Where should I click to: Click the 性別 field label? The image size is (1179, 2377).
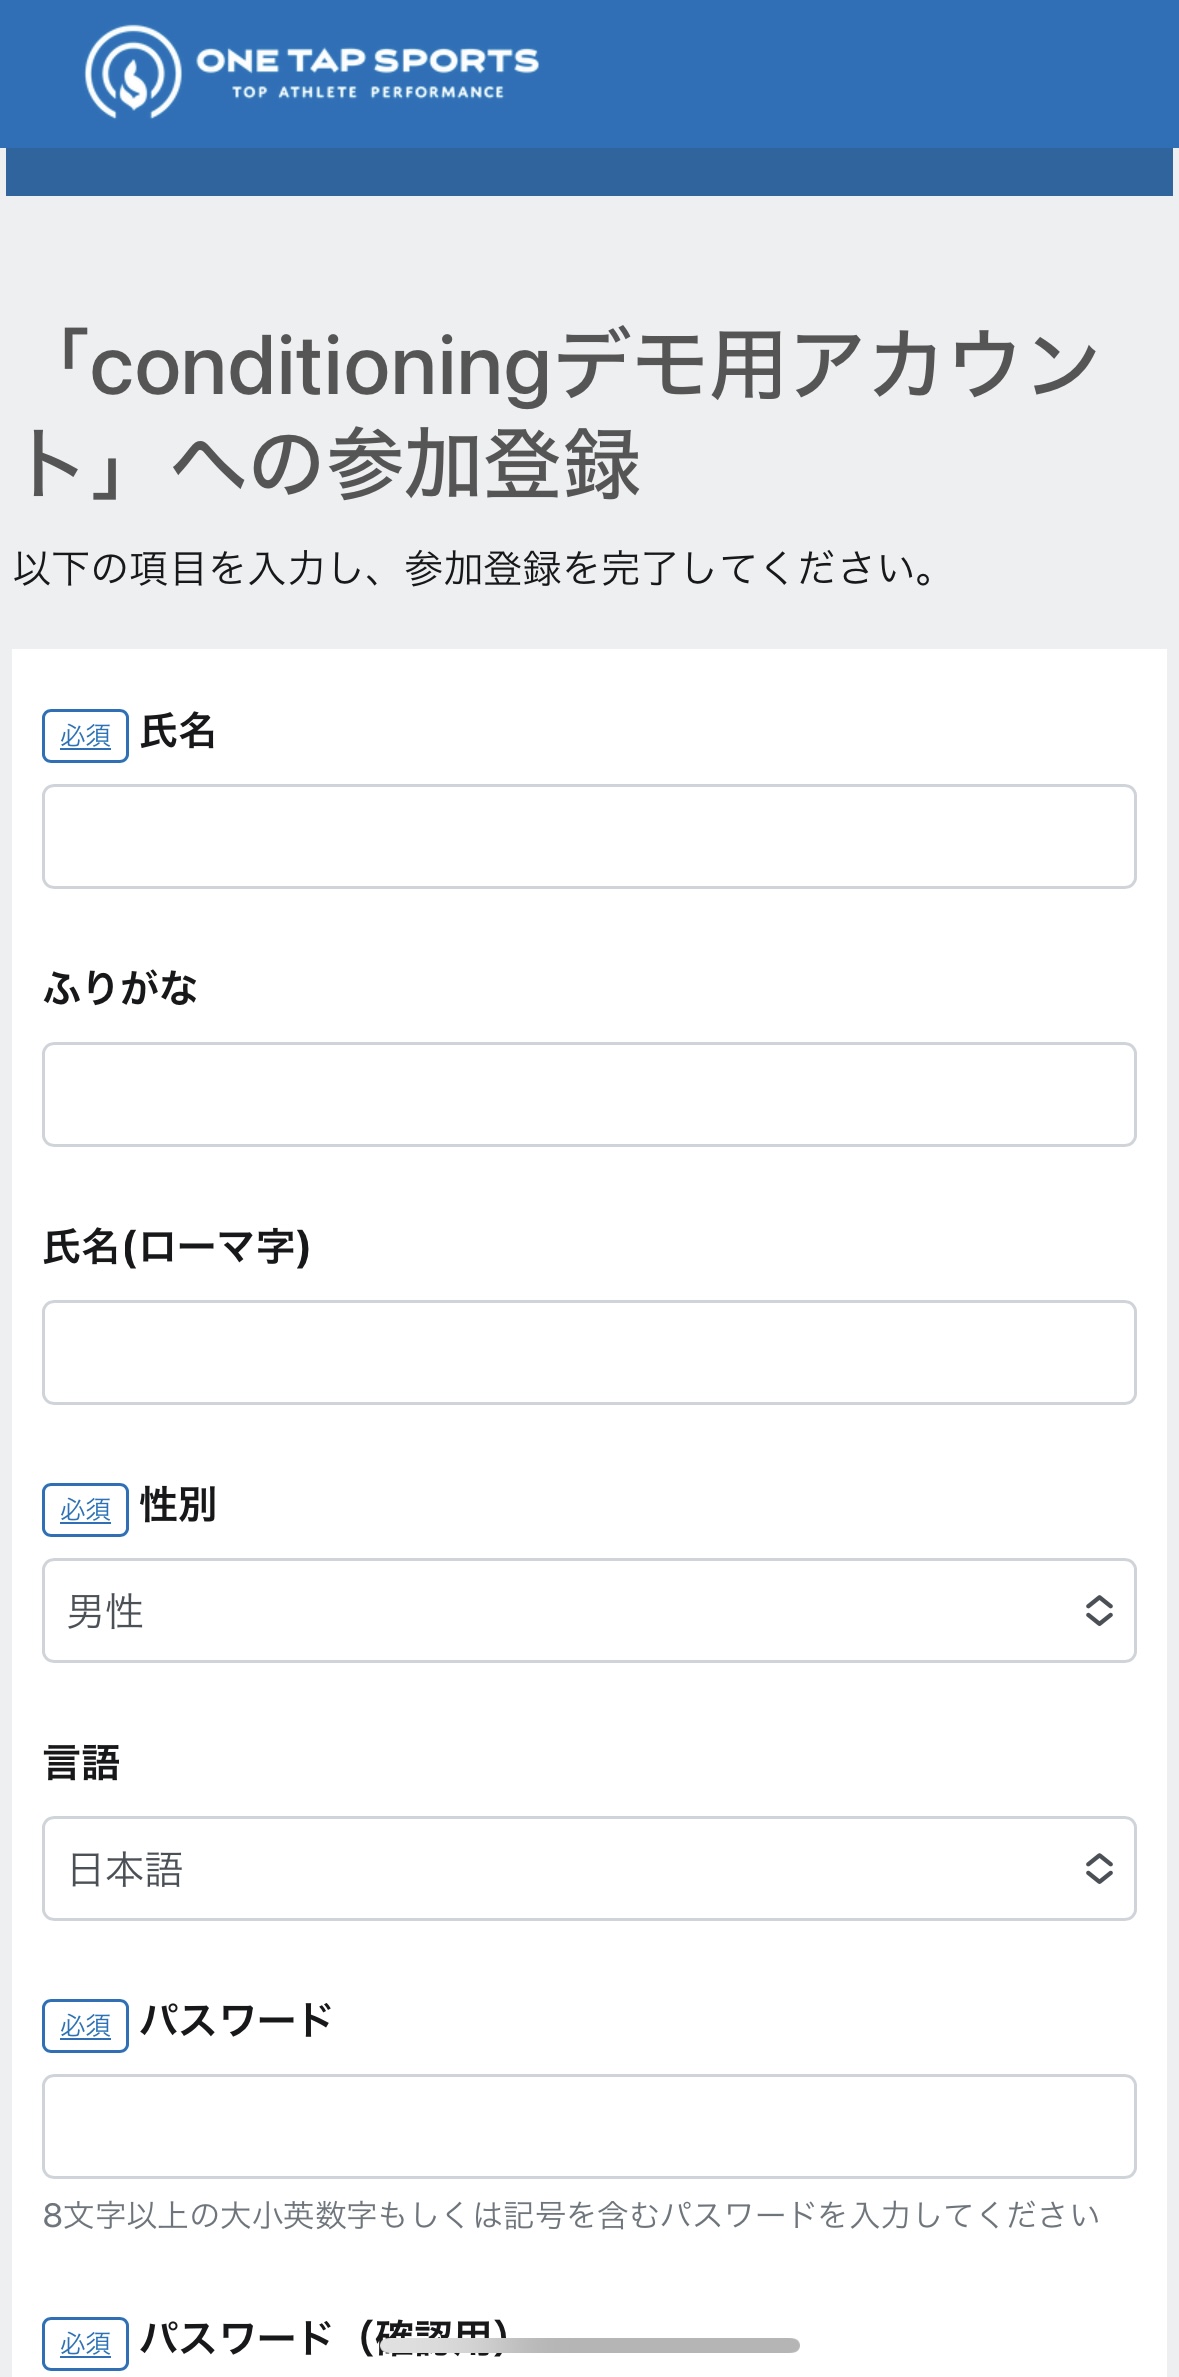pos(178,1505)
